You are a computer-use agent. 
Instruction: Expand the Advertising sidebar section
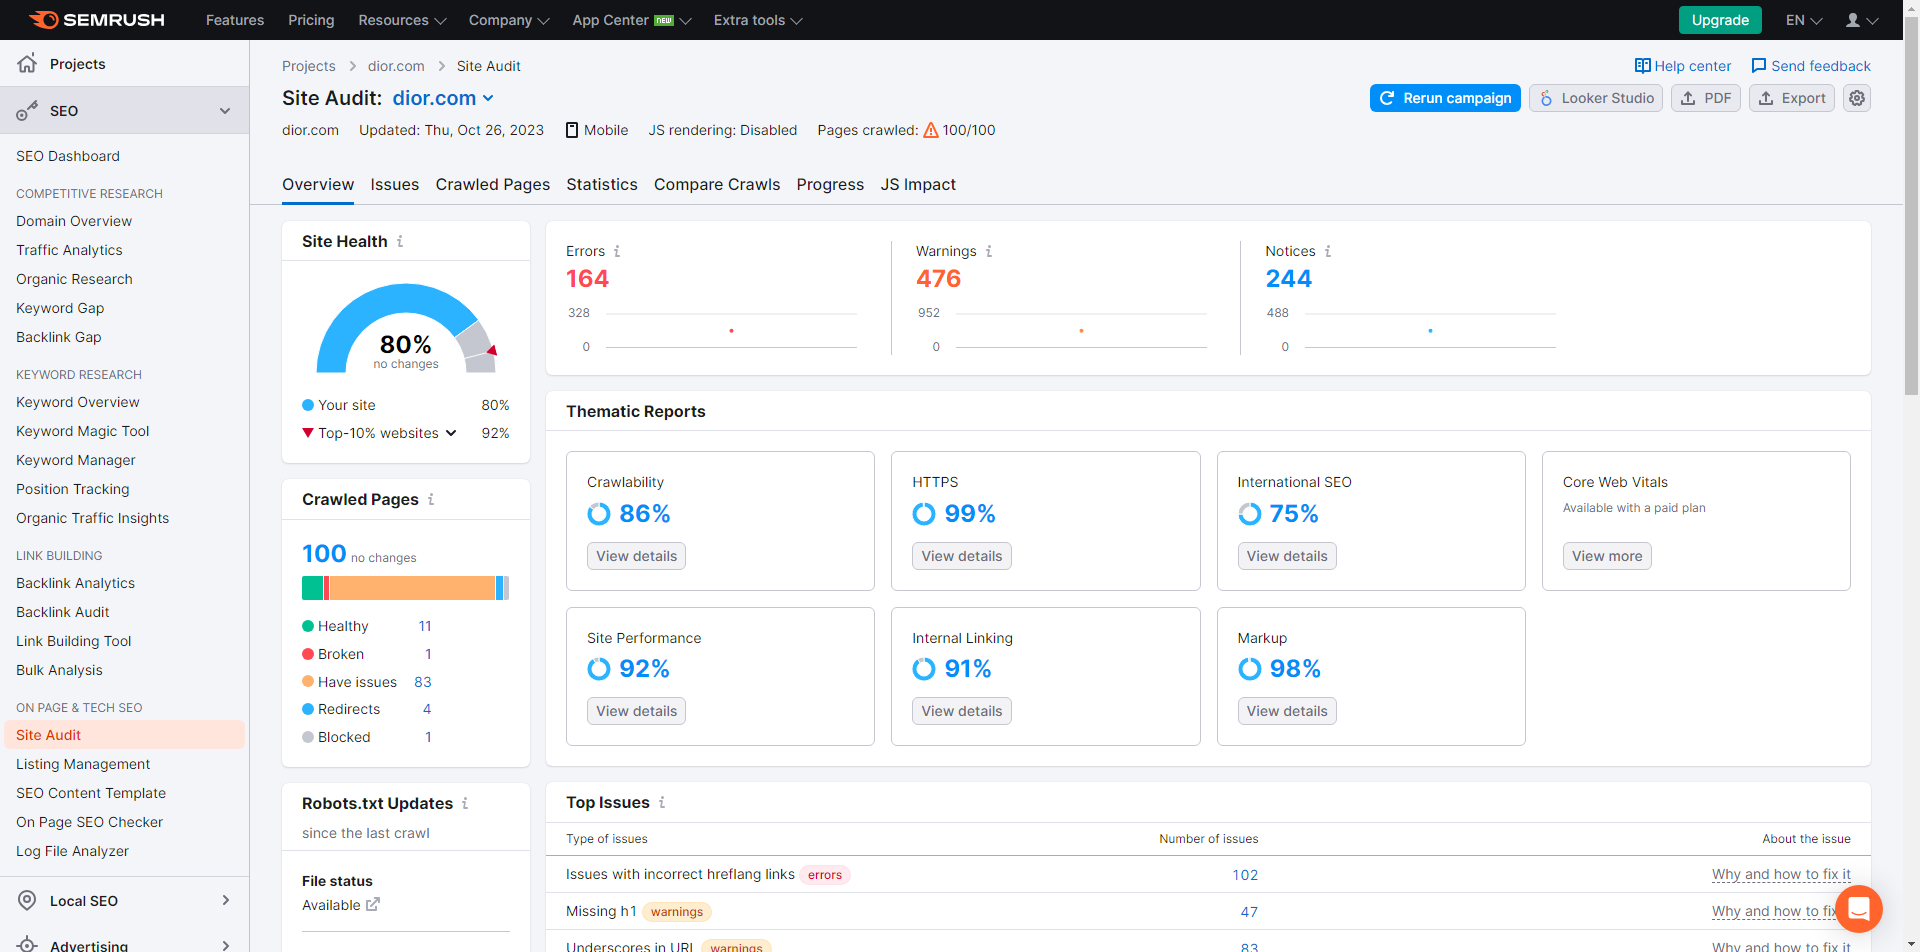[x=226, y=945]
